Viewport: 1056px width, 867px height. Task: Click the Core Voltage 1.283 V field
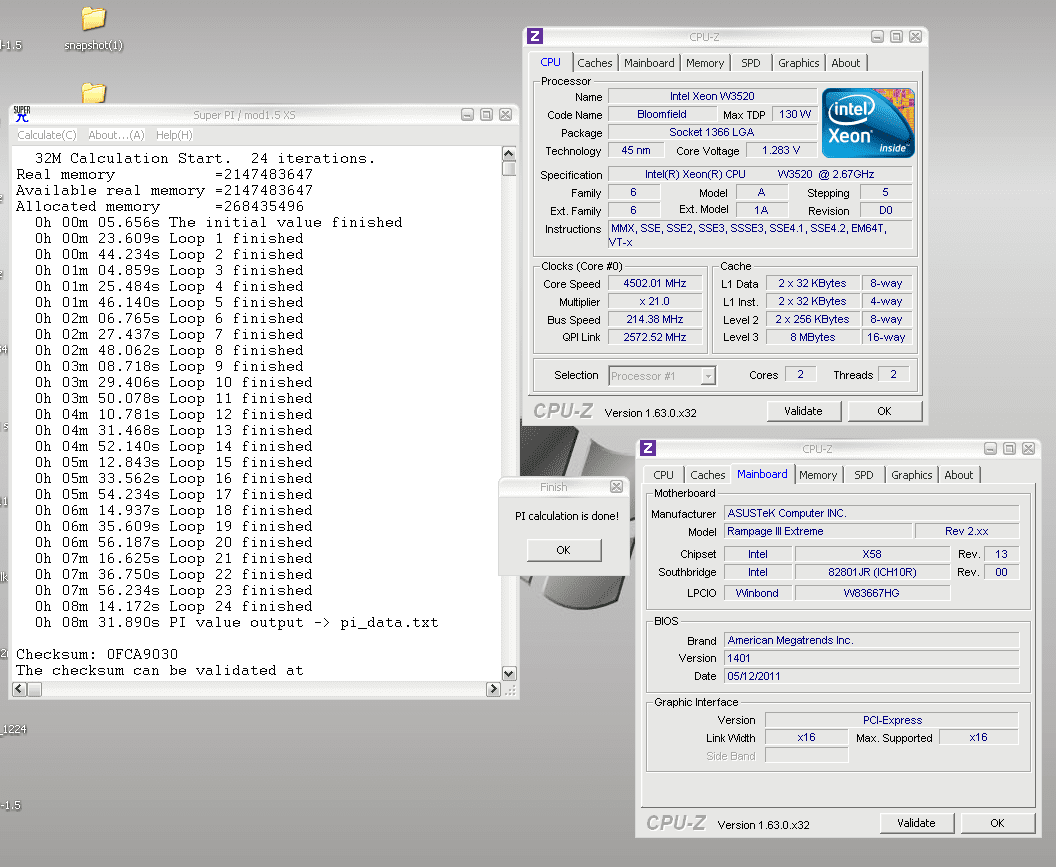pos(781,150)
